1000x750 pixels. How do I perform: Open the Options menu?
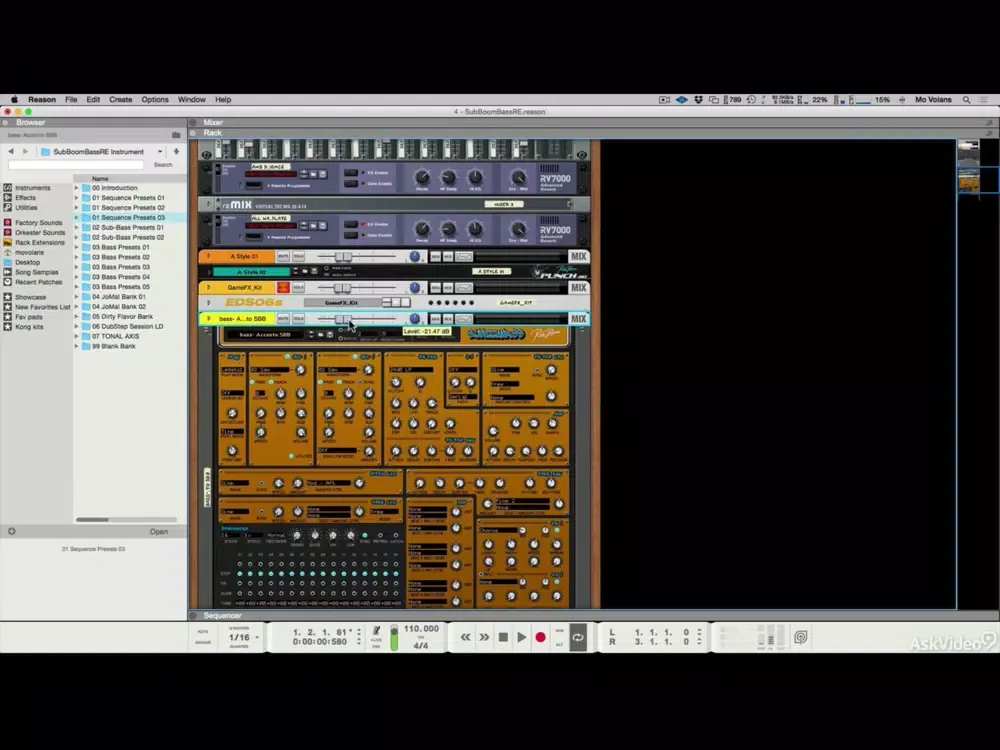click(x=155, y=100)
